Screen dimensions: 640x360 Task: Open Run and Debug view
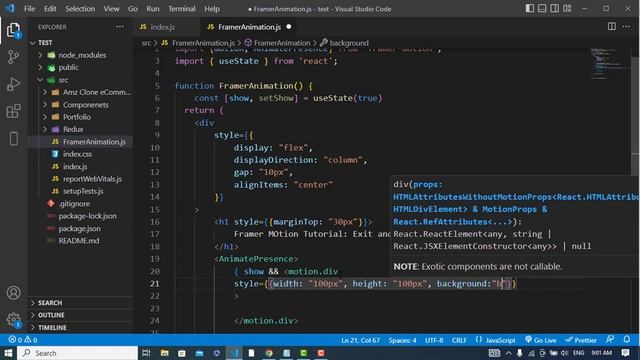point(13,84)
